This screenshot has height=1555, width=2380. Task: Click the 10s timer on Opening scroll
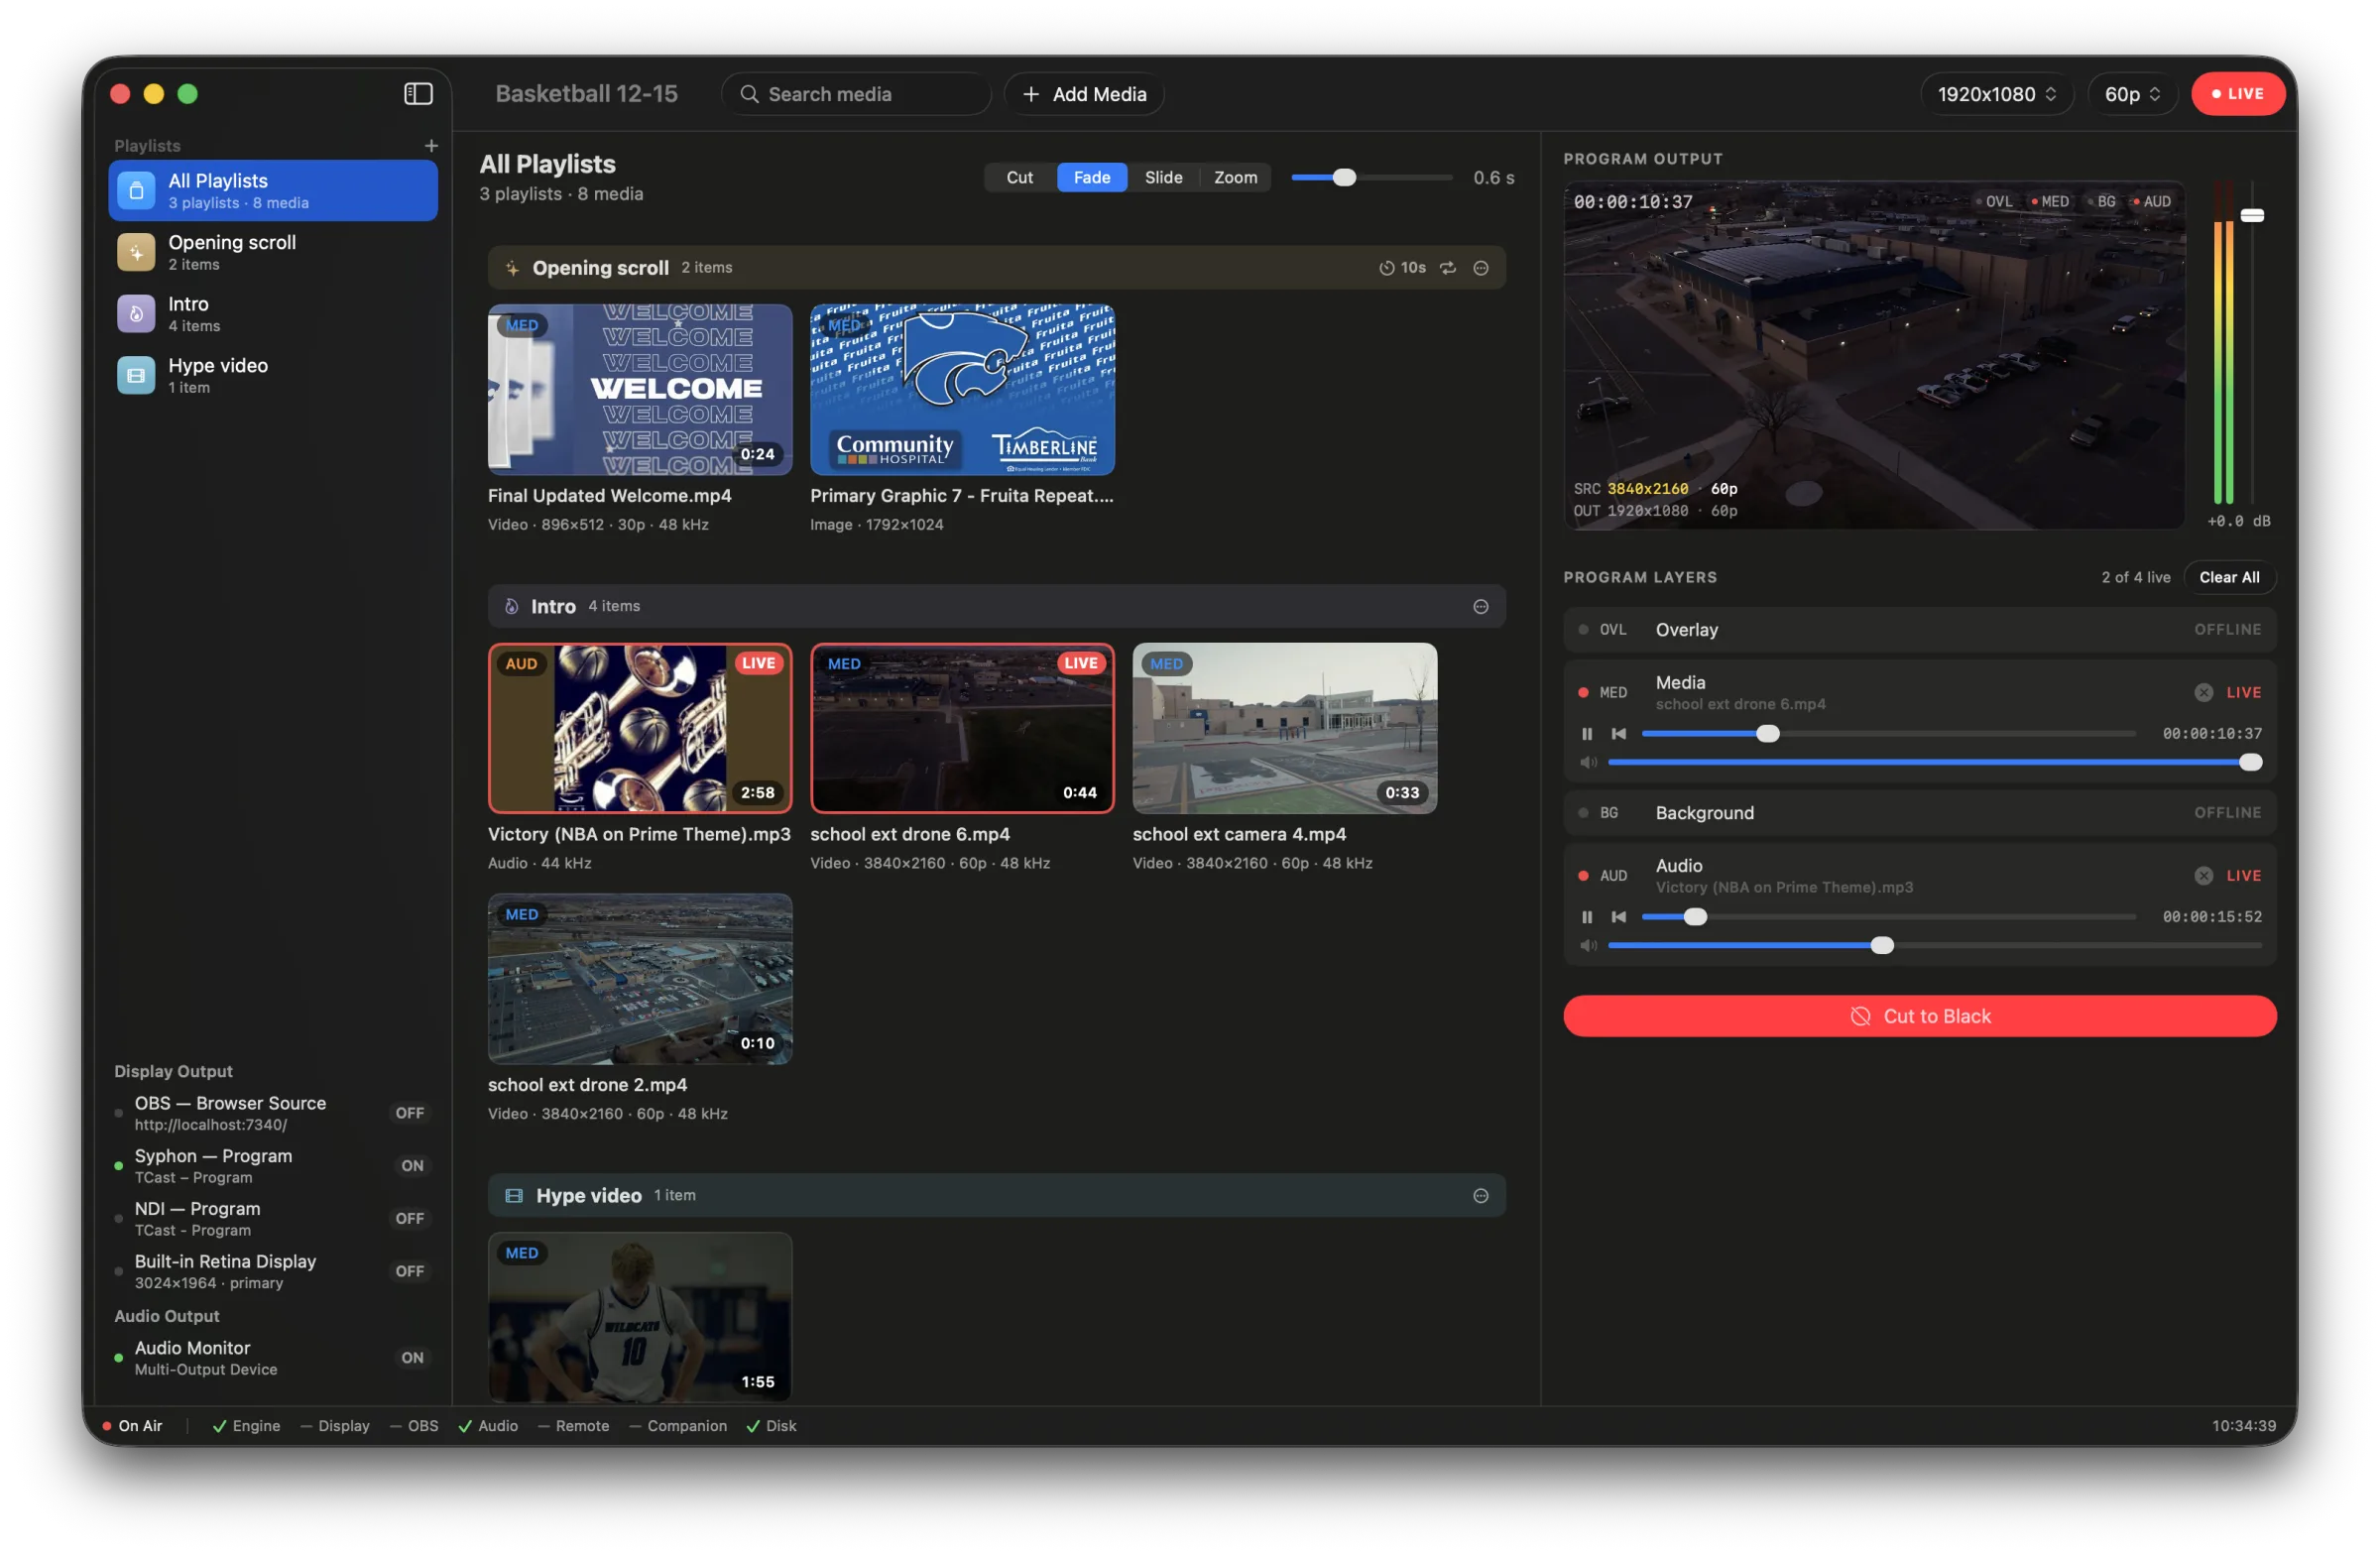1402,268
